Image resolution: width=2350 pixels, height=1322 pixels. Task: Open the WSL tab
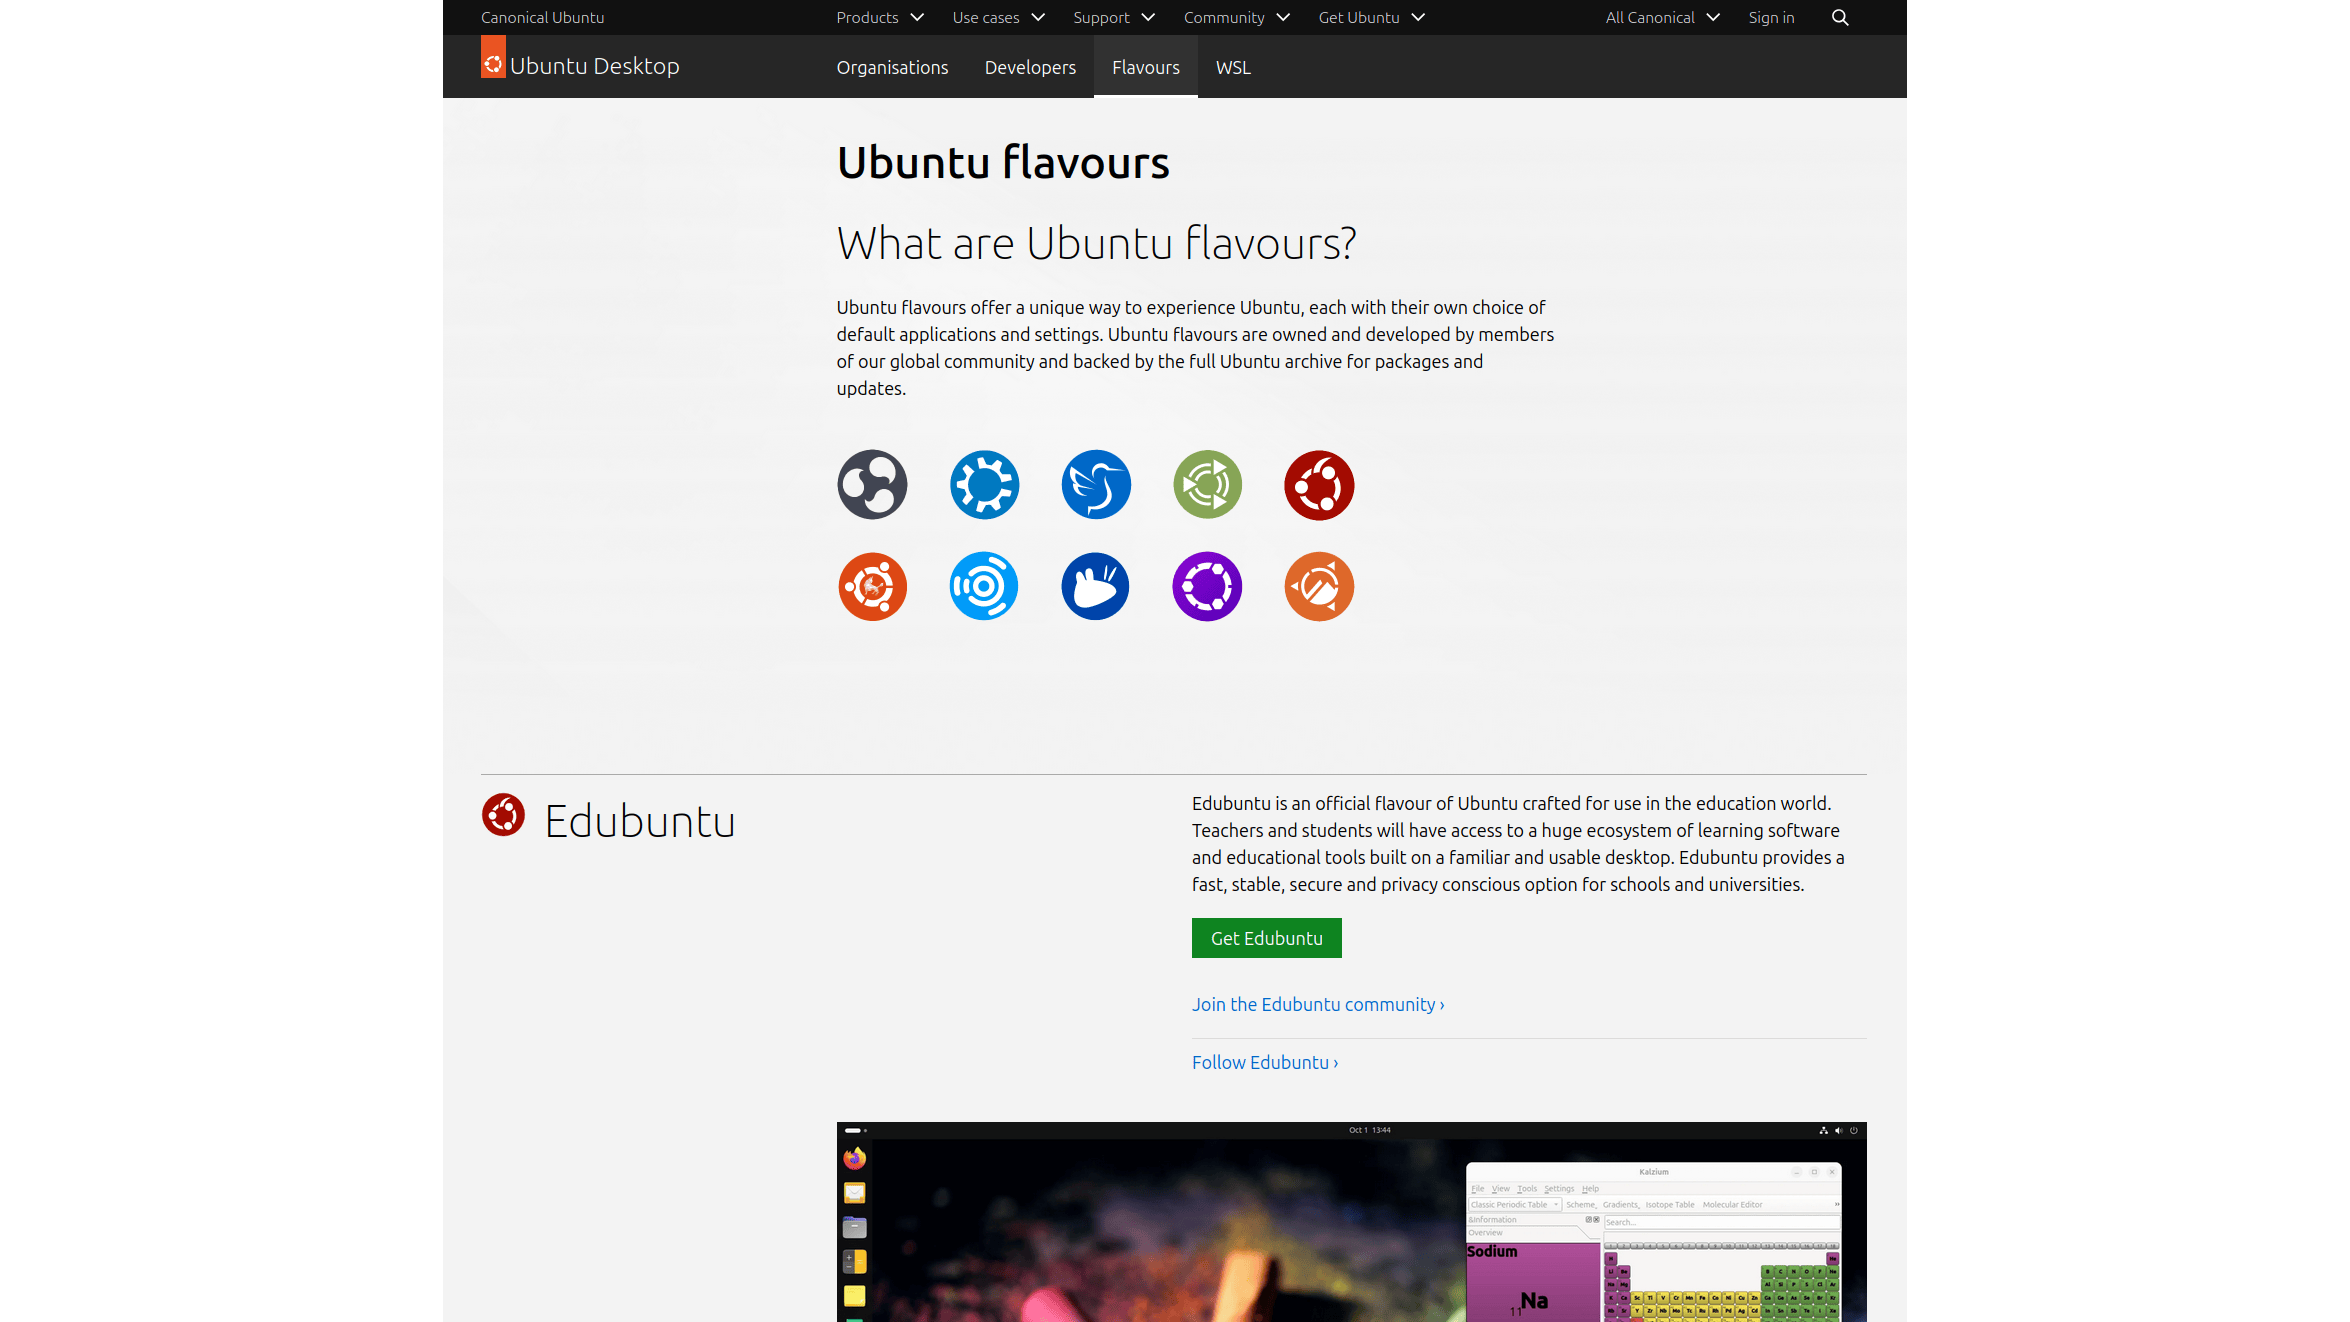[x=1233, y=67]
